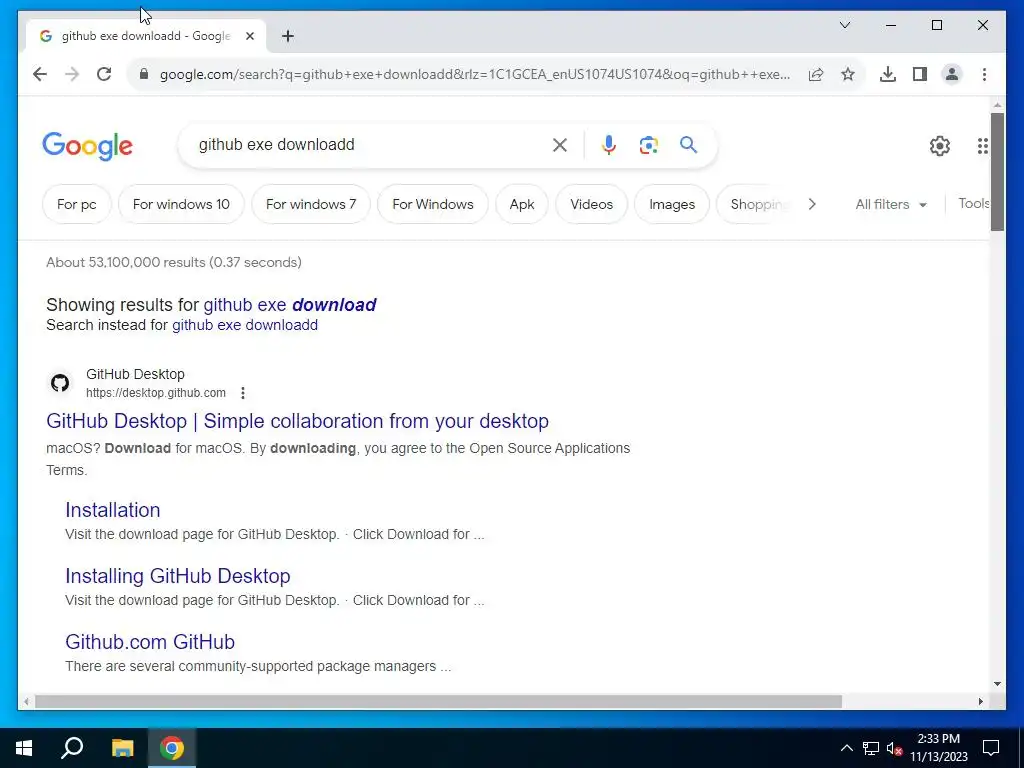Viewport: 1024px width, 768px height.
Task: Click the muted volume tray icon
Action: [894, 748]
